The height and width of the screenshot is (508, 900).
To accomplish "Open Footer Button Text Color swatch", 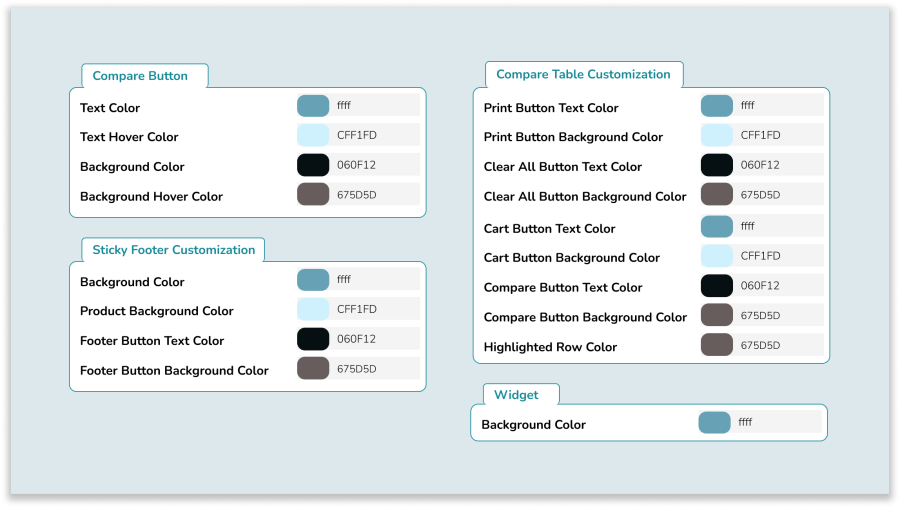I will pyautogui.click(x=313, y=339).
